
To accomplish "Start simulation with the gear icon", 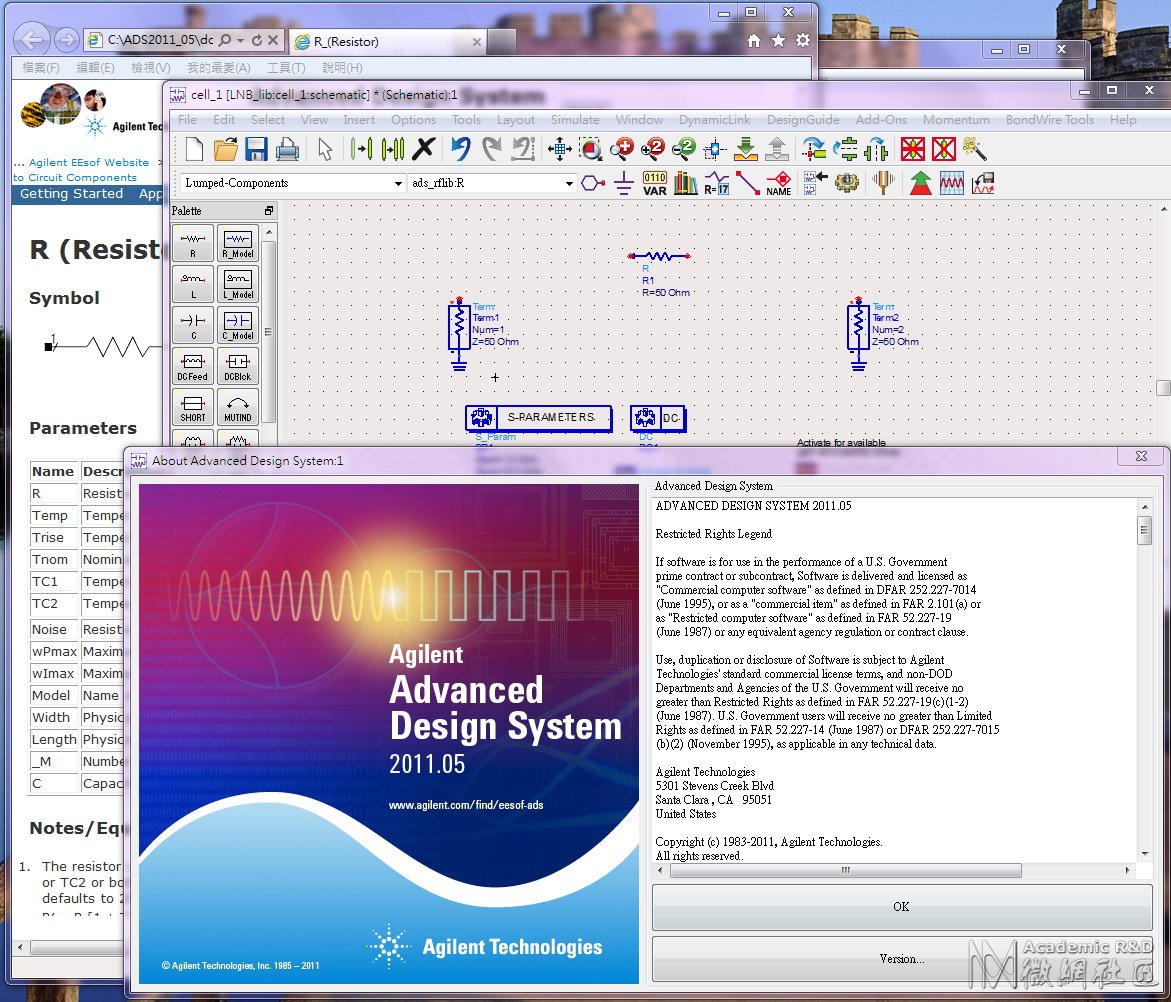I will coord(847,183).
